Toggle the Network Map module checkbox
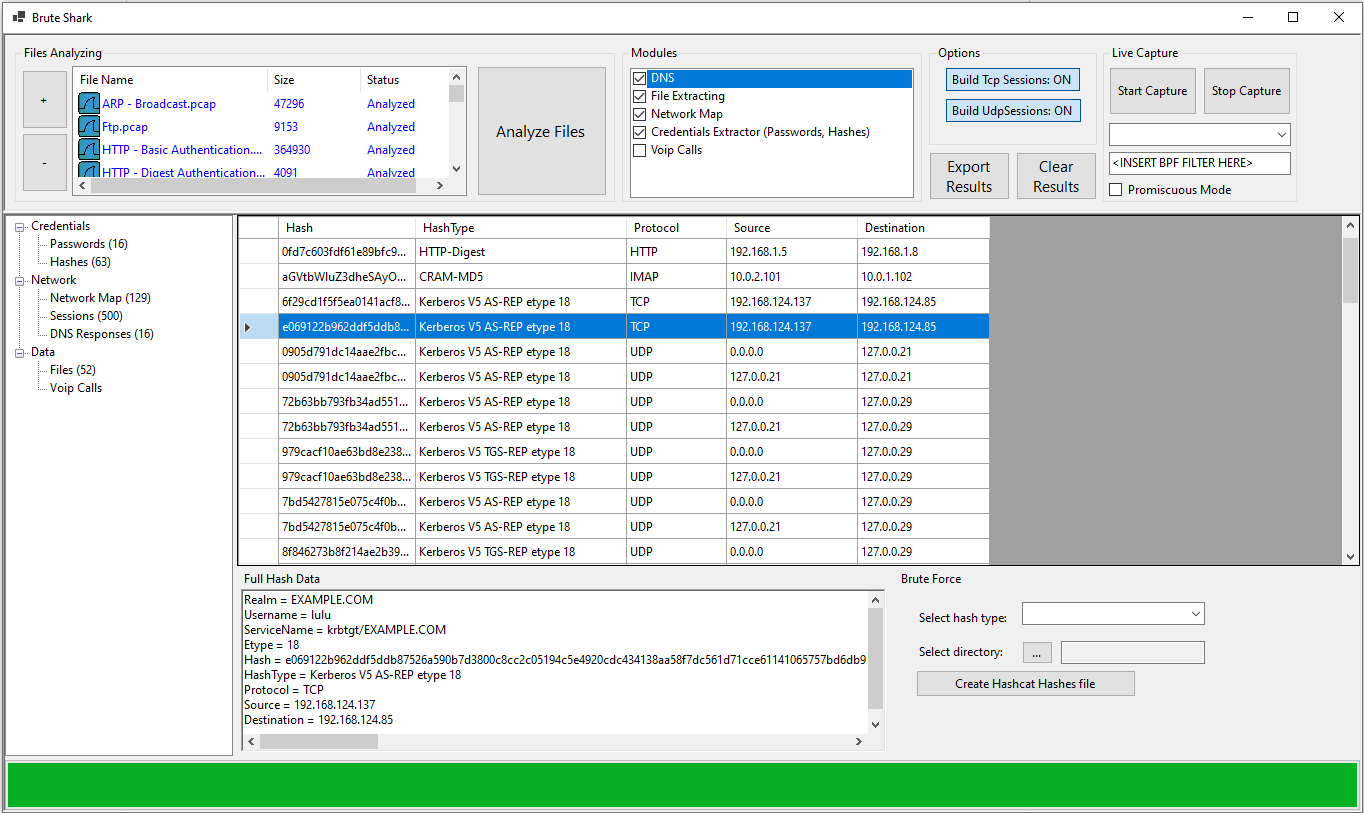The width and height of the screenshot is (1364, 813). 640,114
